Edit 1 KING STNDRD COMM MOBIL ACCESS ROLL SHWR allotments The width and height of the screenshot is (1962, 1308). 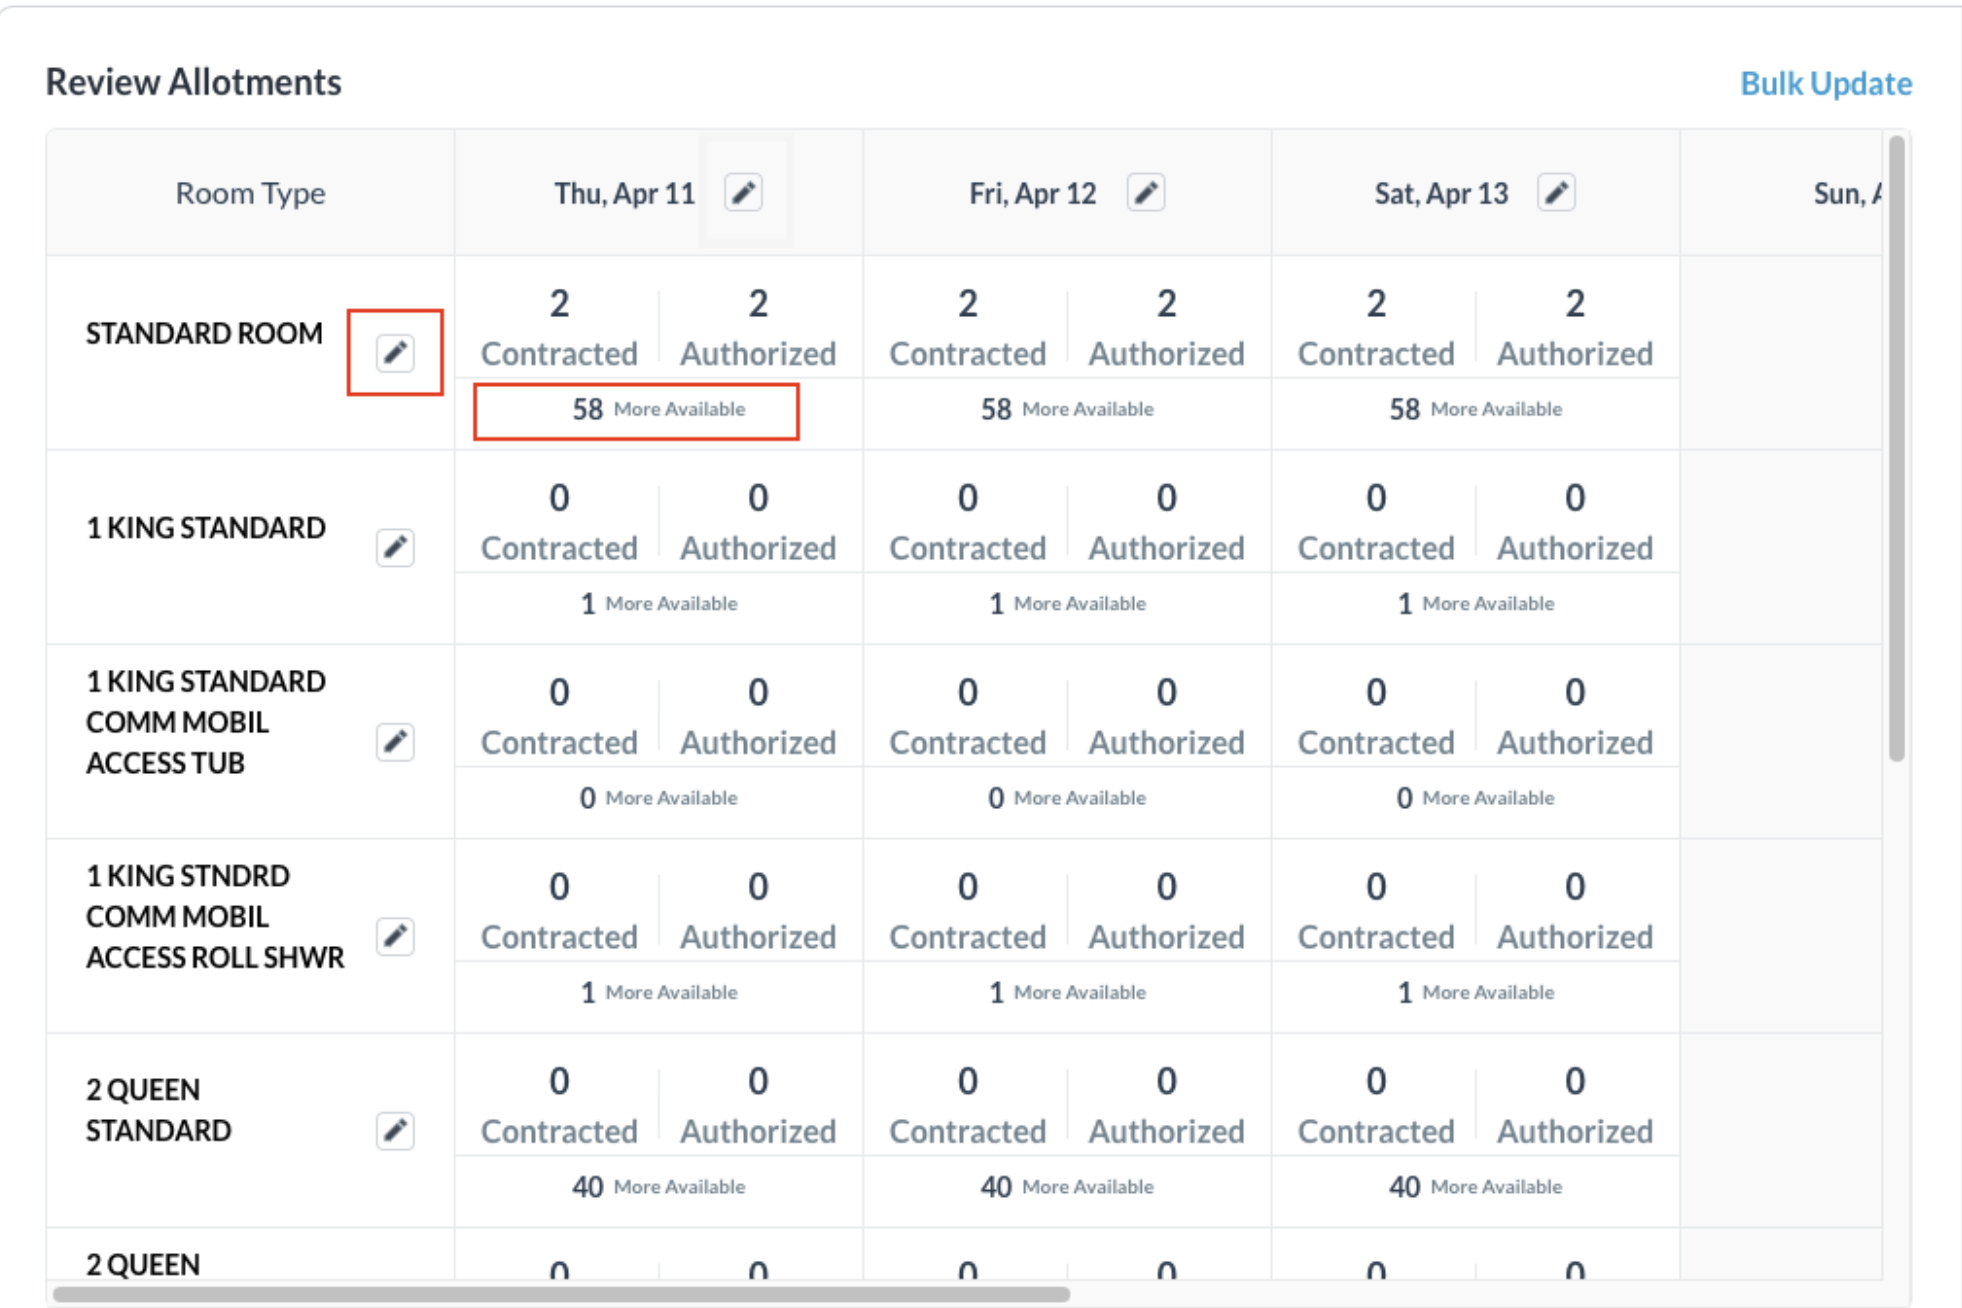394,936
